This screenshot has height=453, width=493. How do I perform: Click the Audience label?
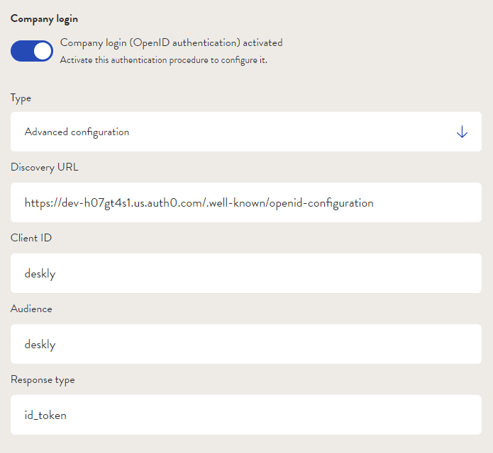[31, 309]
